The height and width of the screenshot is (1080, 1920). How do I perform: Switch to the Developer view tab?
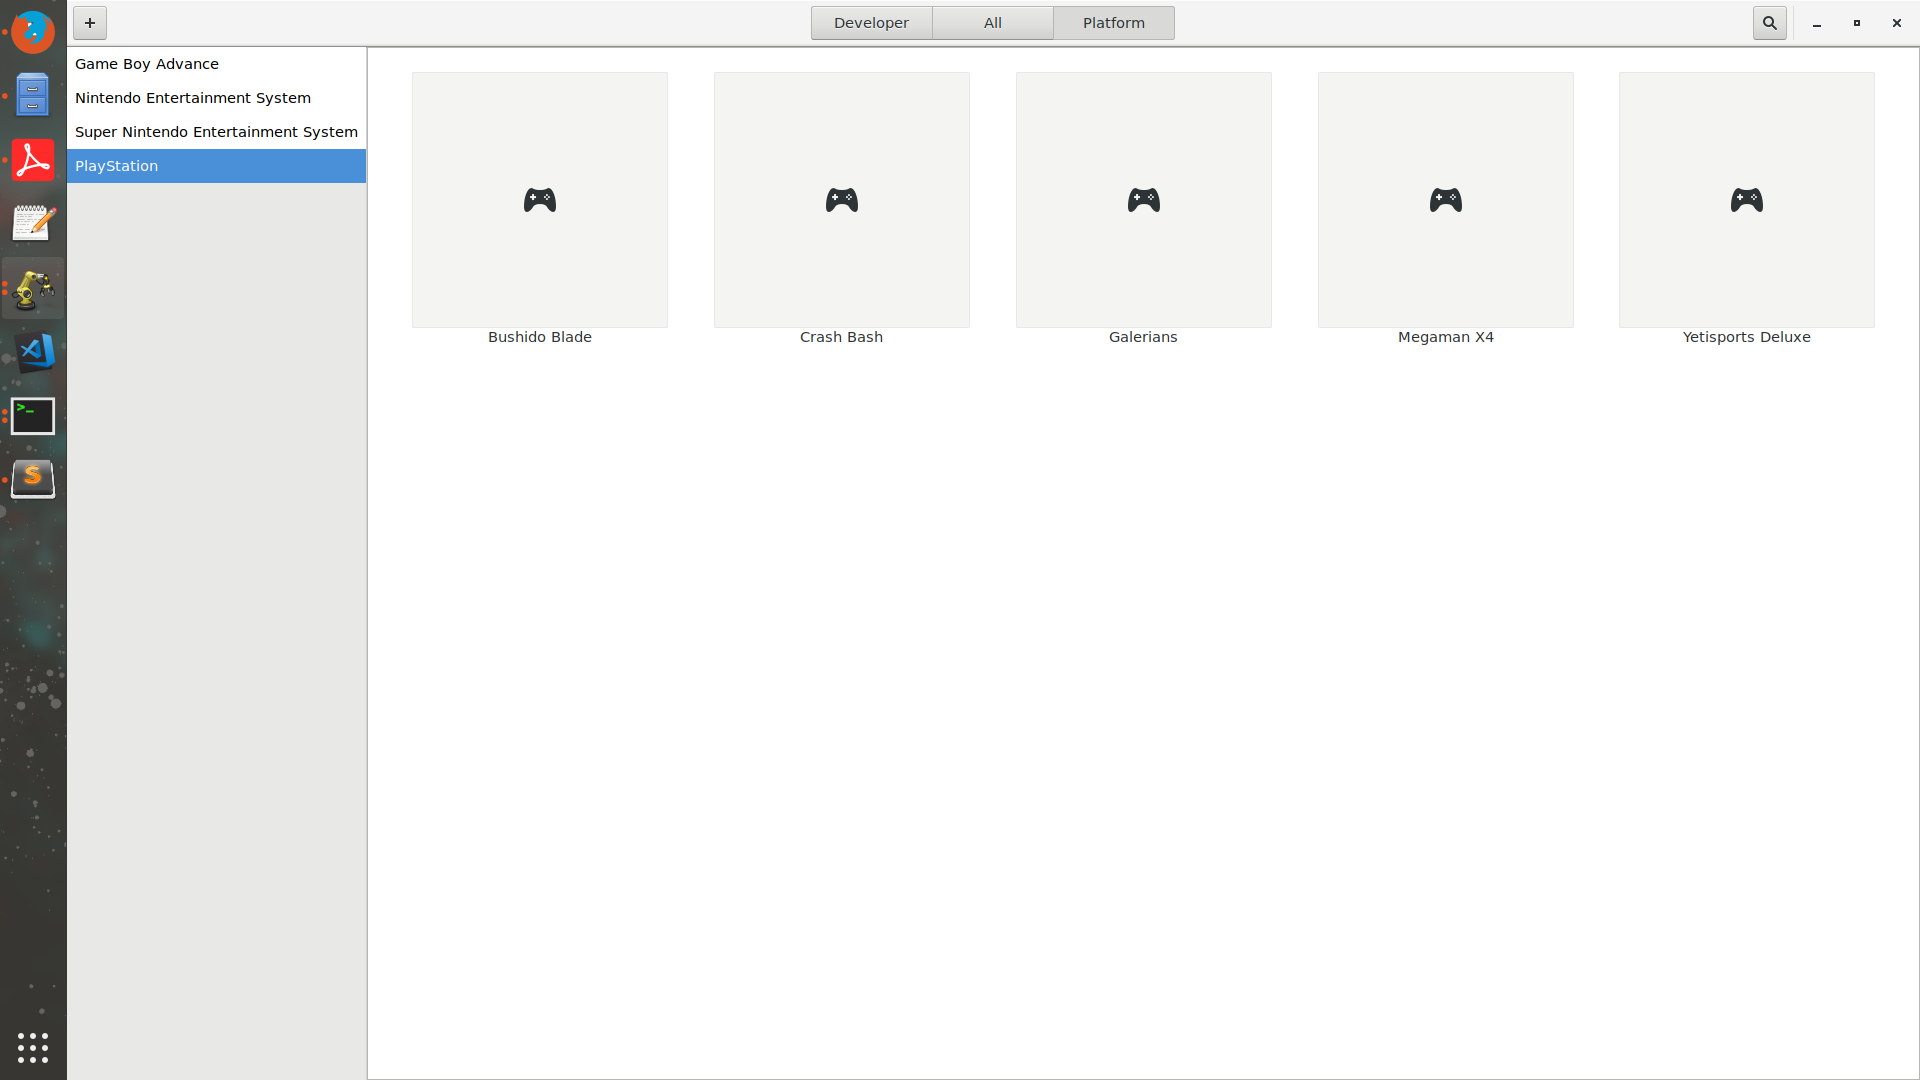pos(871,23)
